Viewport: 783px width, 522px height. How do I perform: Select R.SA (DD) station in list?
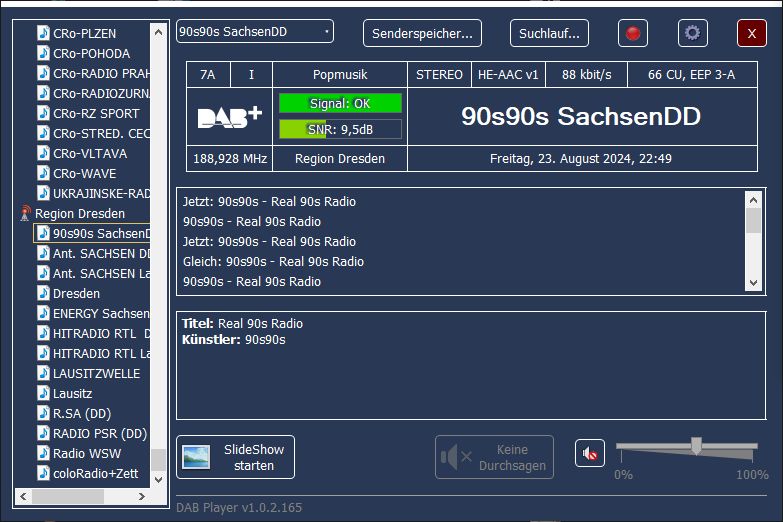point(81,413)
